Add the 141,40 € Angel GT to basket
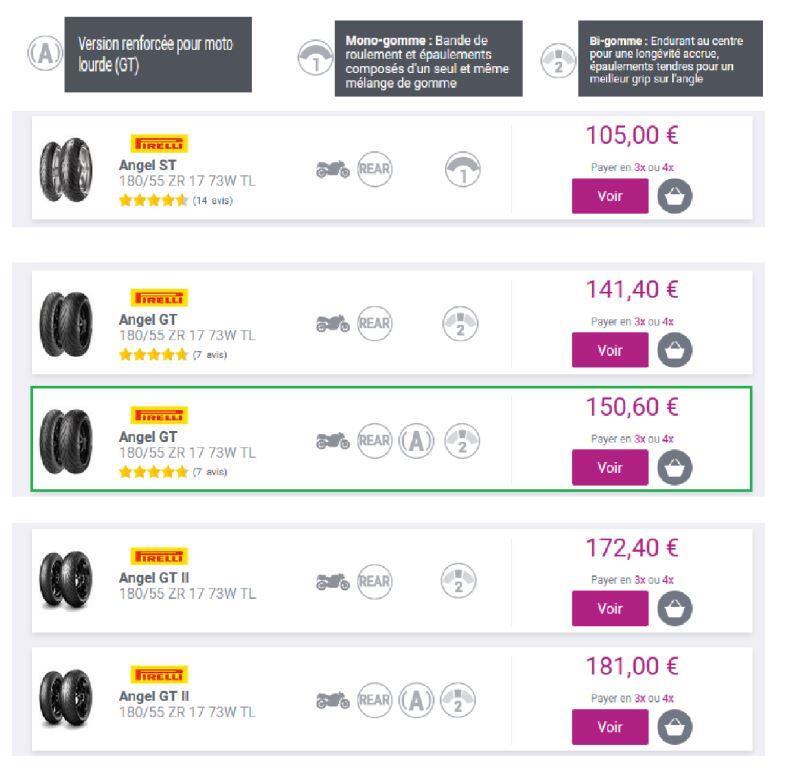This screenshot has height=768, width=785. 675,350
